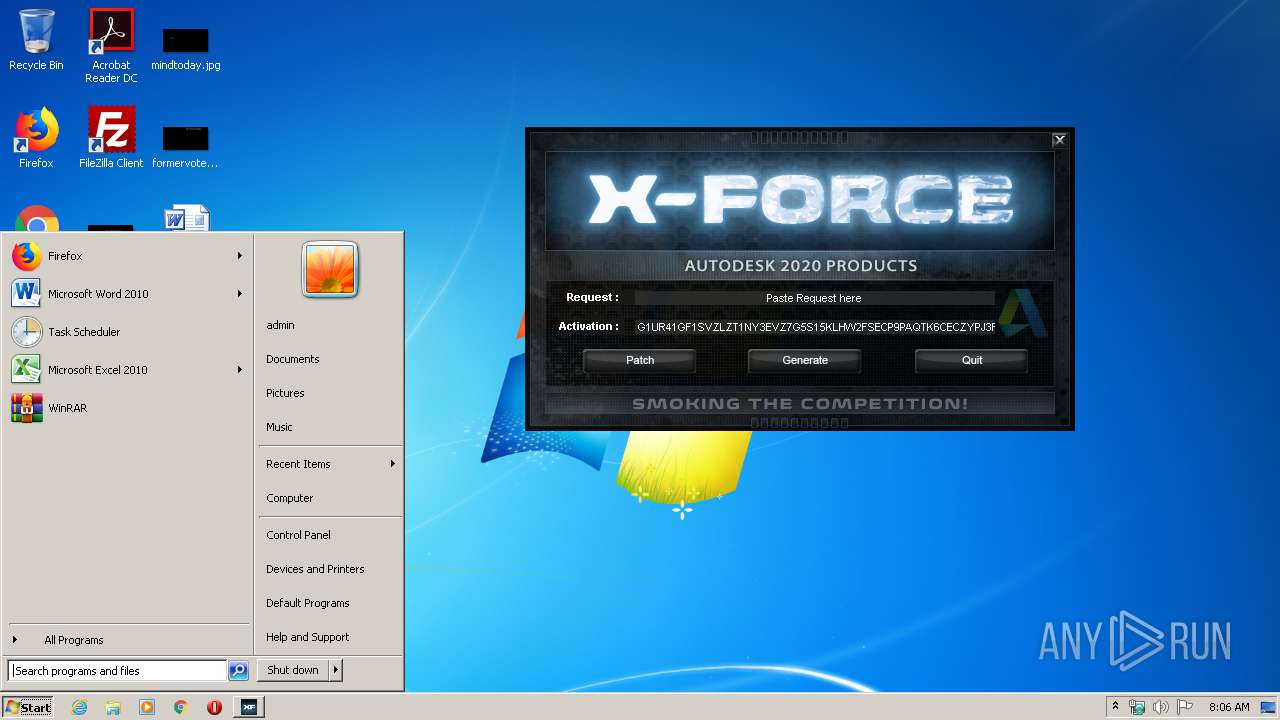Focus the Search programs and files box
This screenshot has height=720, width=1280.
tap(117, 671)
